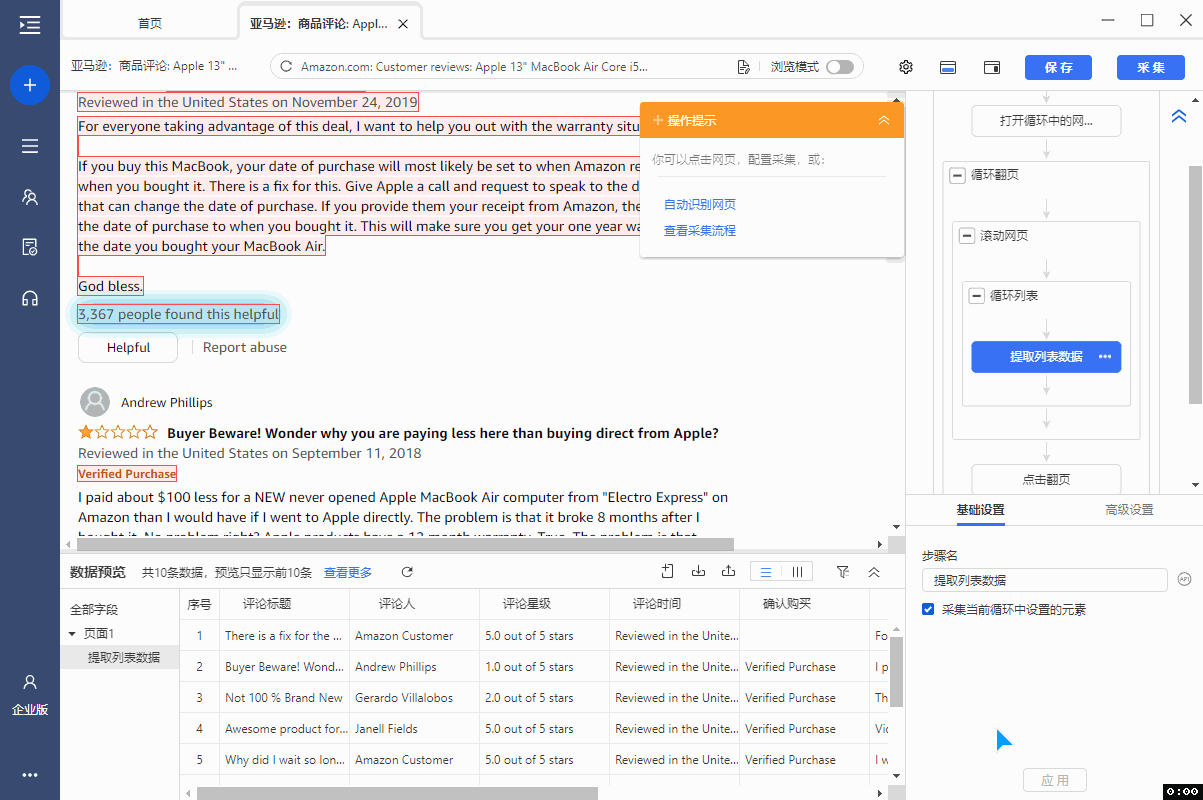
Task: Click the blue plus new task button
Action: (30, 85)
